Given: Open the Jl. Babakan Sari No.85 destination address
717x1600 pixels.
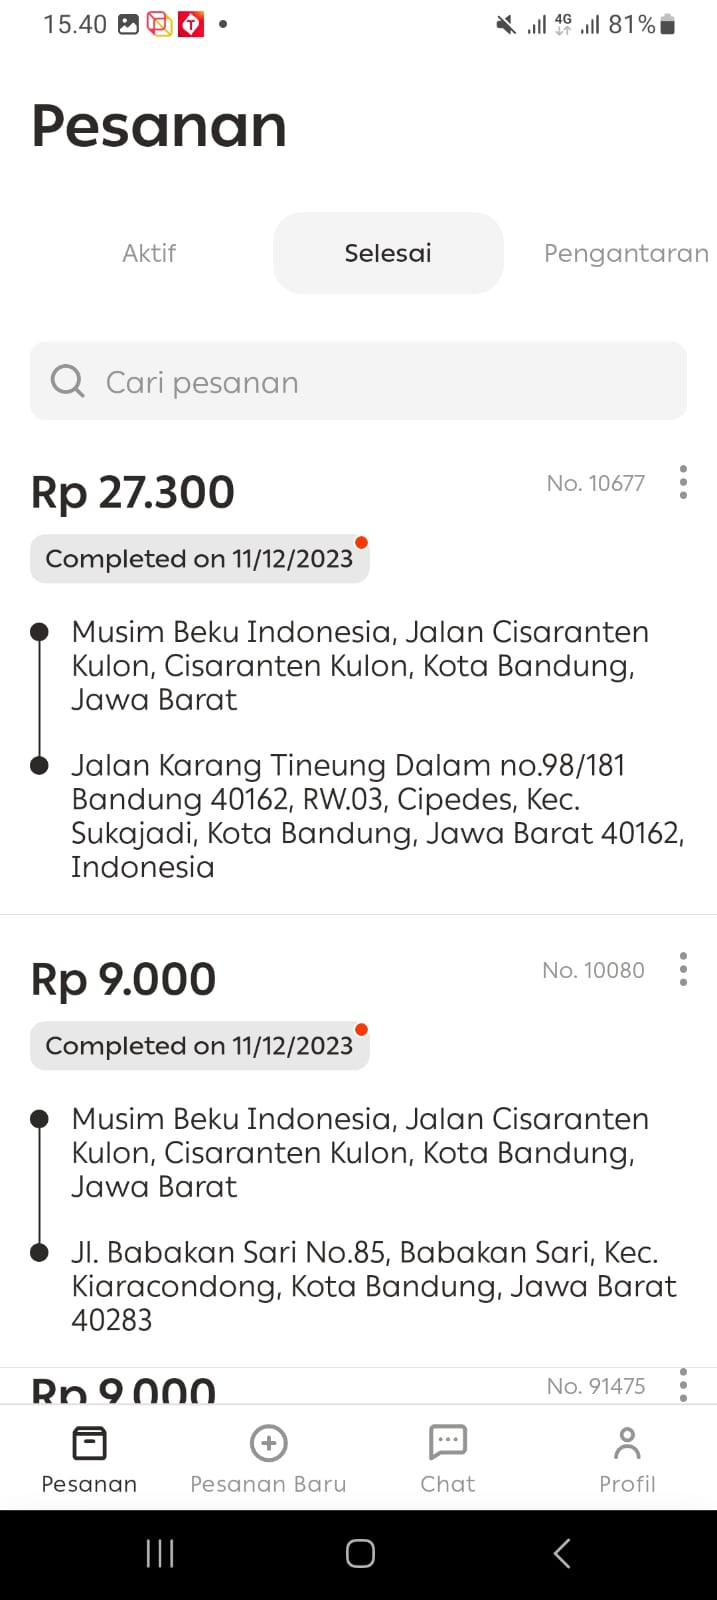Looking at the screenshot, I should pos(374,1286).
